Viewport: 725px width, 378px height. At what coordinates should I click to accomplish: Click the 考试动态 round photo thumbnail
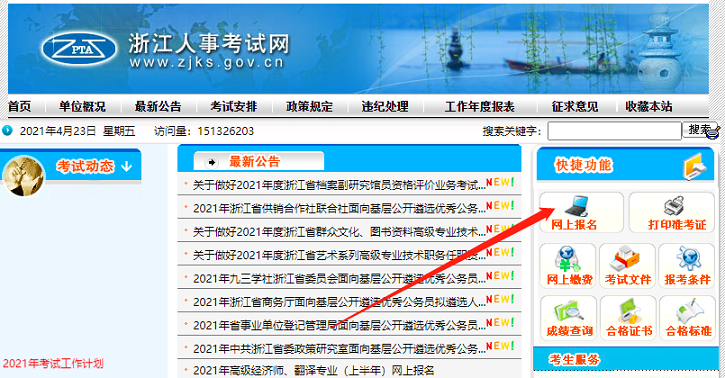pyautogui.click(x=23, y=176)
